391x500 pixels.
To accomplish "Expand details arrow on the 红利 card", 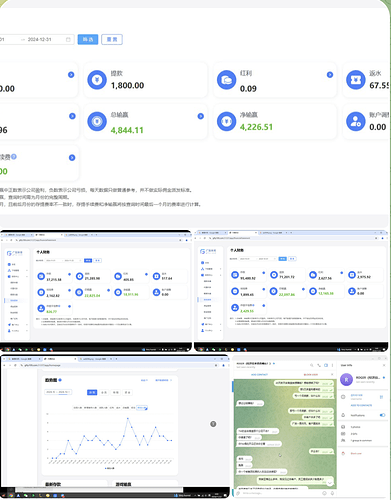I will (x=330, y=75).
